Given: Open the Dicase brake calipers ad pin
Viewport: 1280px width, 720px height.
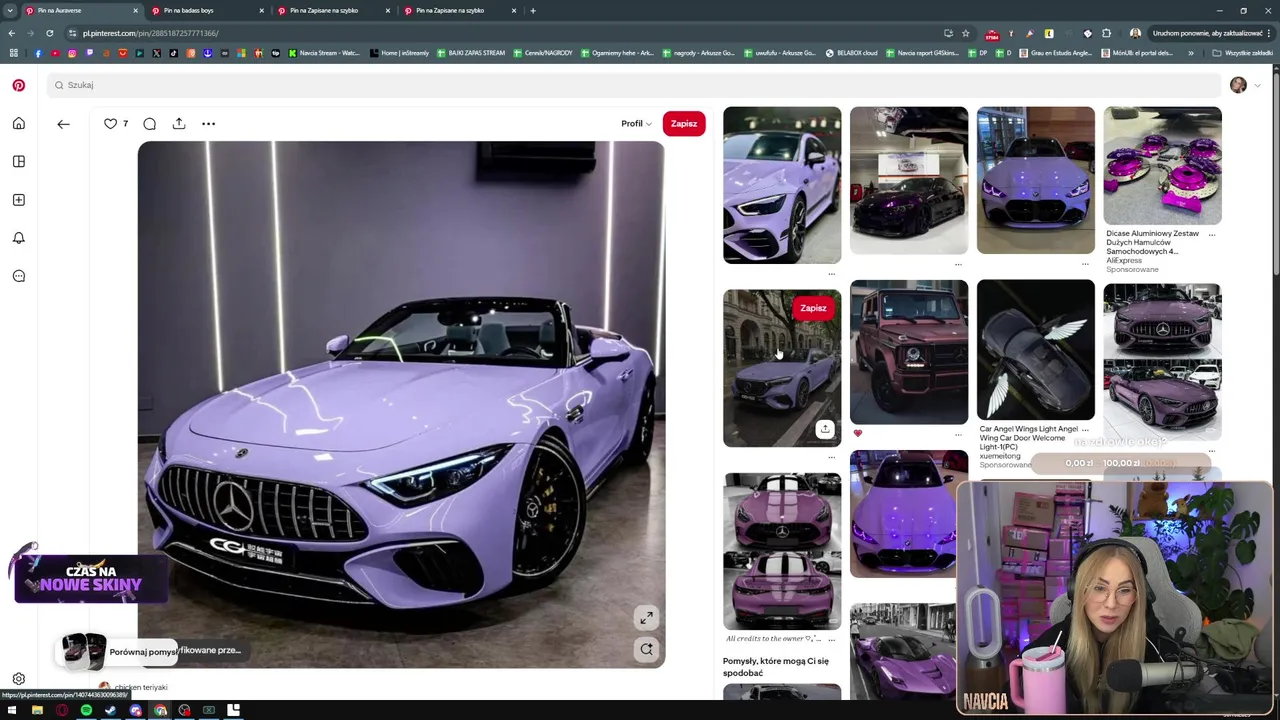Looking at the screenshot, I should point(1162,166).
